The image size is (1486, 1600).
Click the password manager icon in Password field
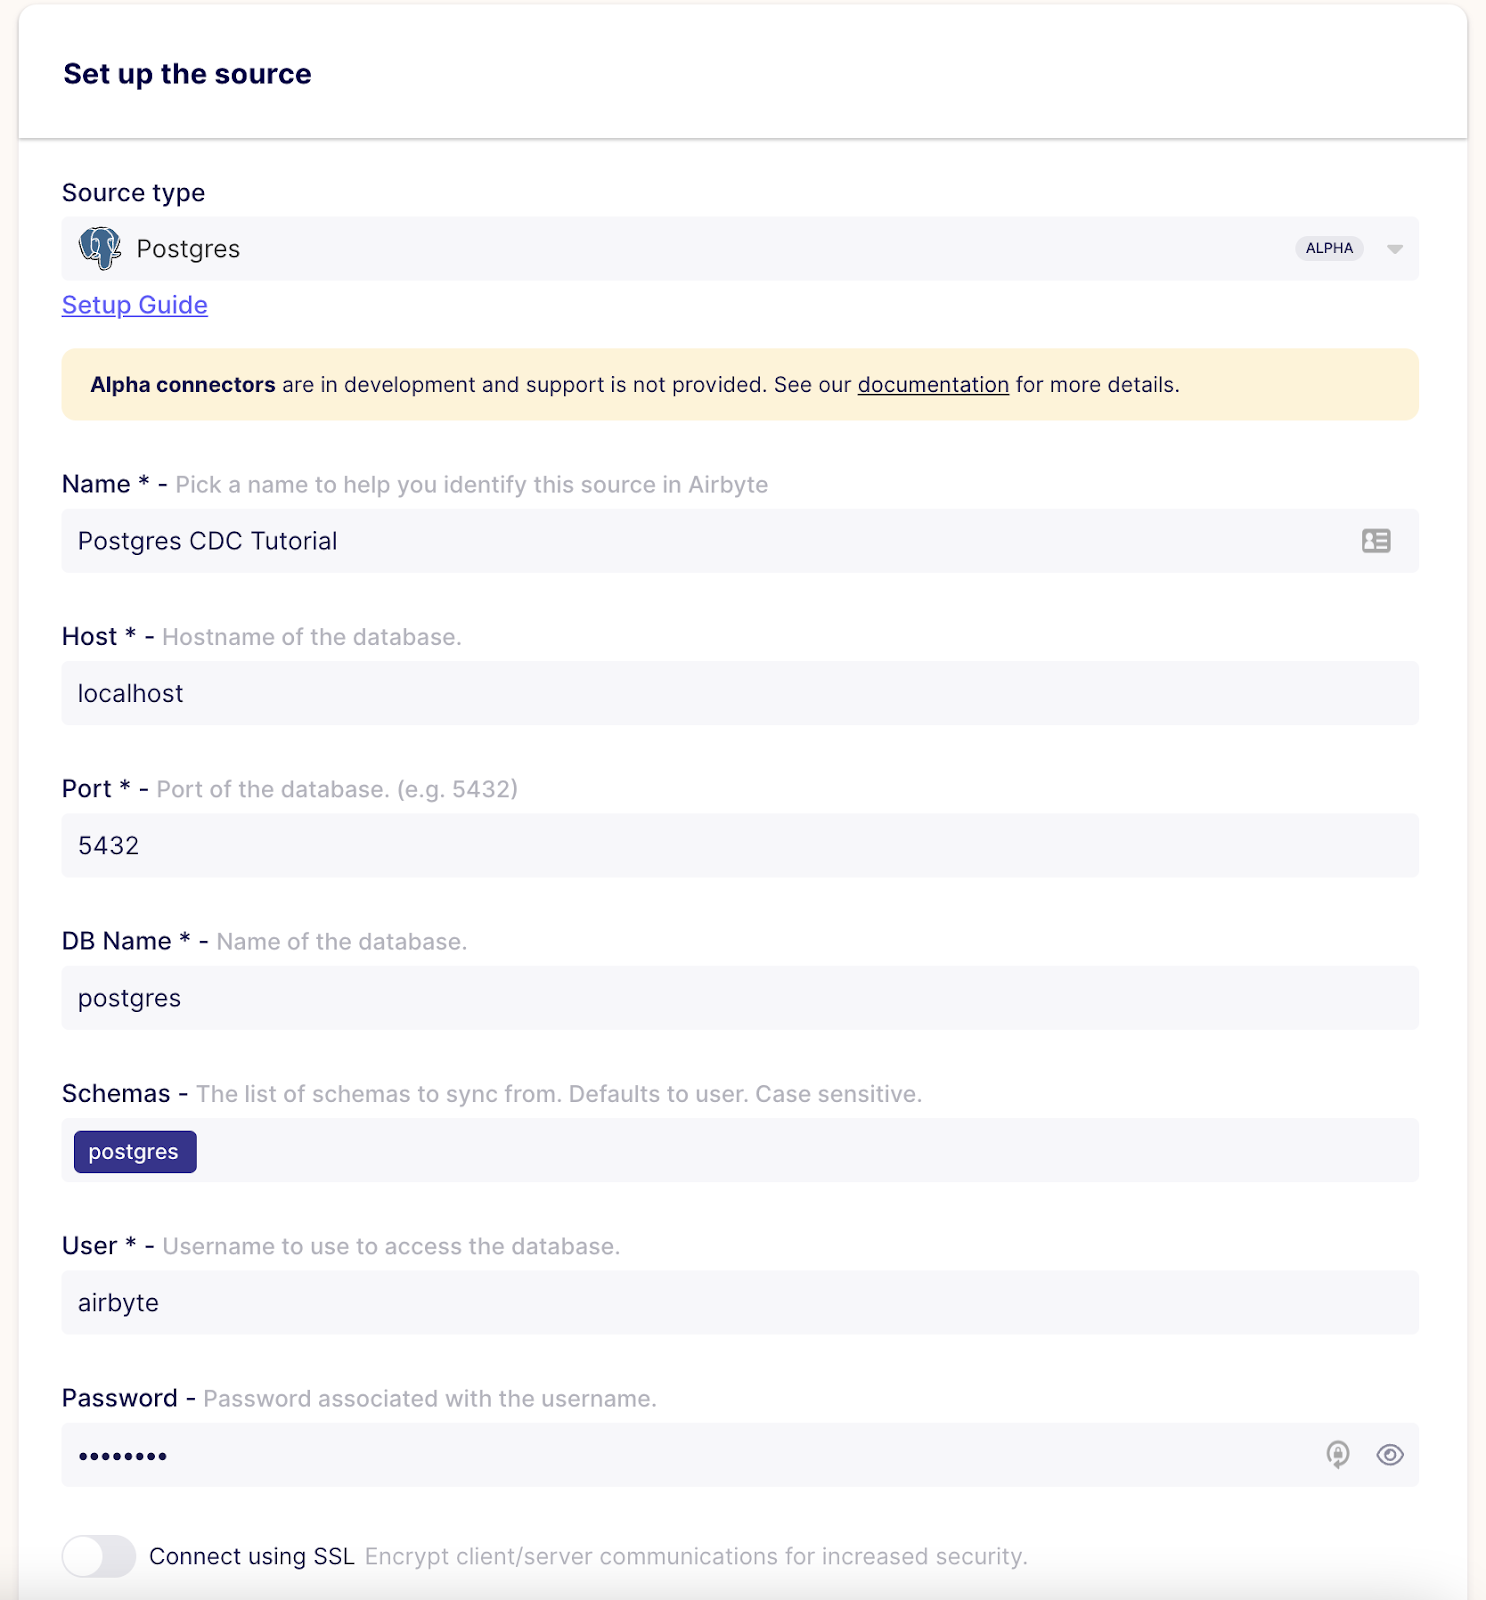1337,1454
